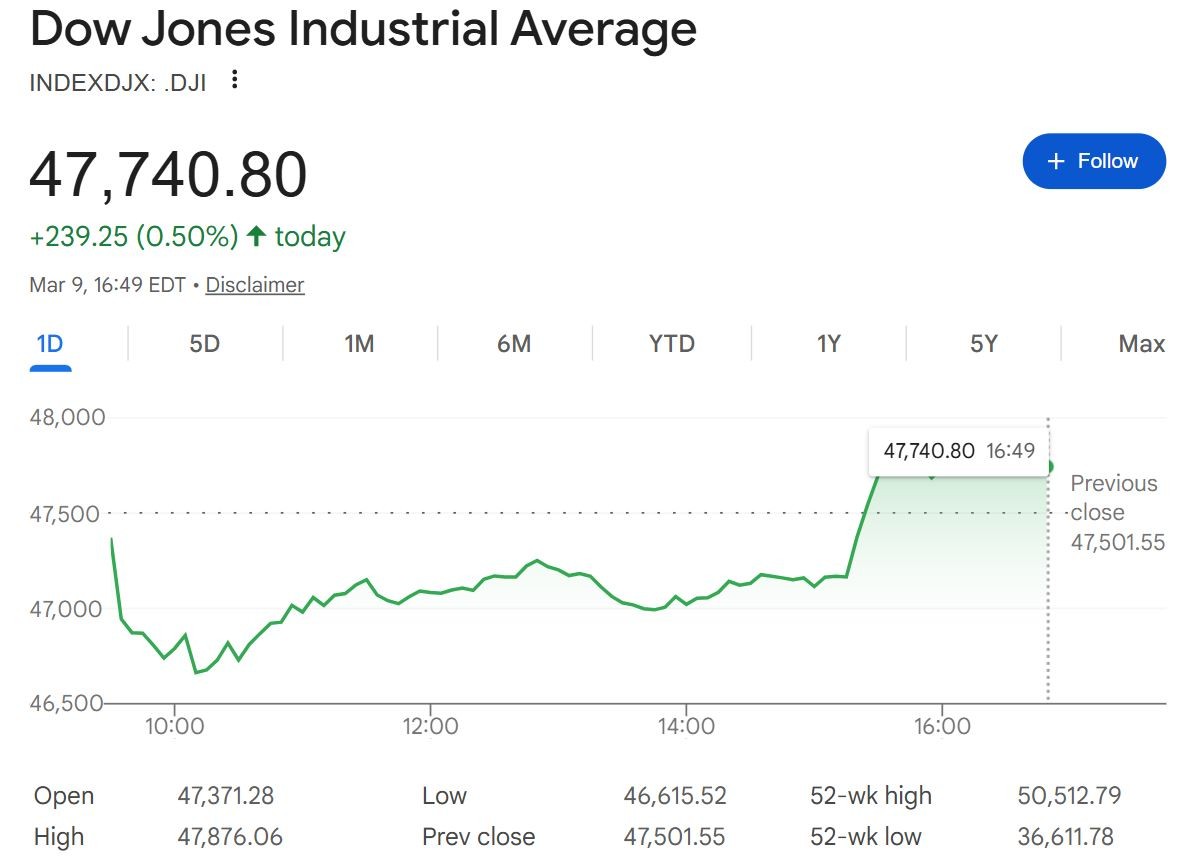Show the 1M chart range
1198x864 pixels.
(359, 344)
